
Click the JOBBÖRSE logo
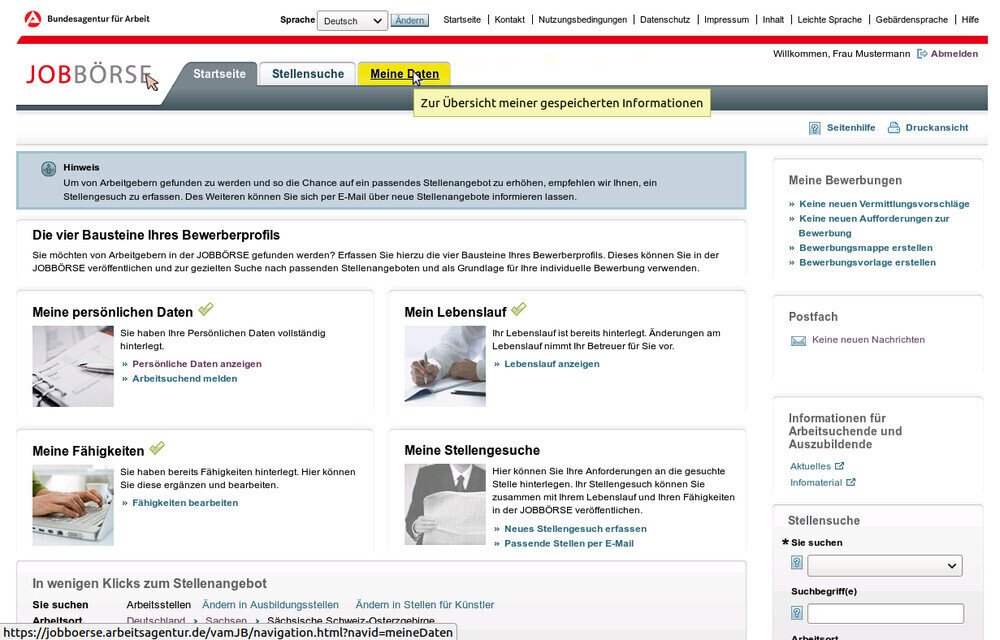[x=89, y=75]
